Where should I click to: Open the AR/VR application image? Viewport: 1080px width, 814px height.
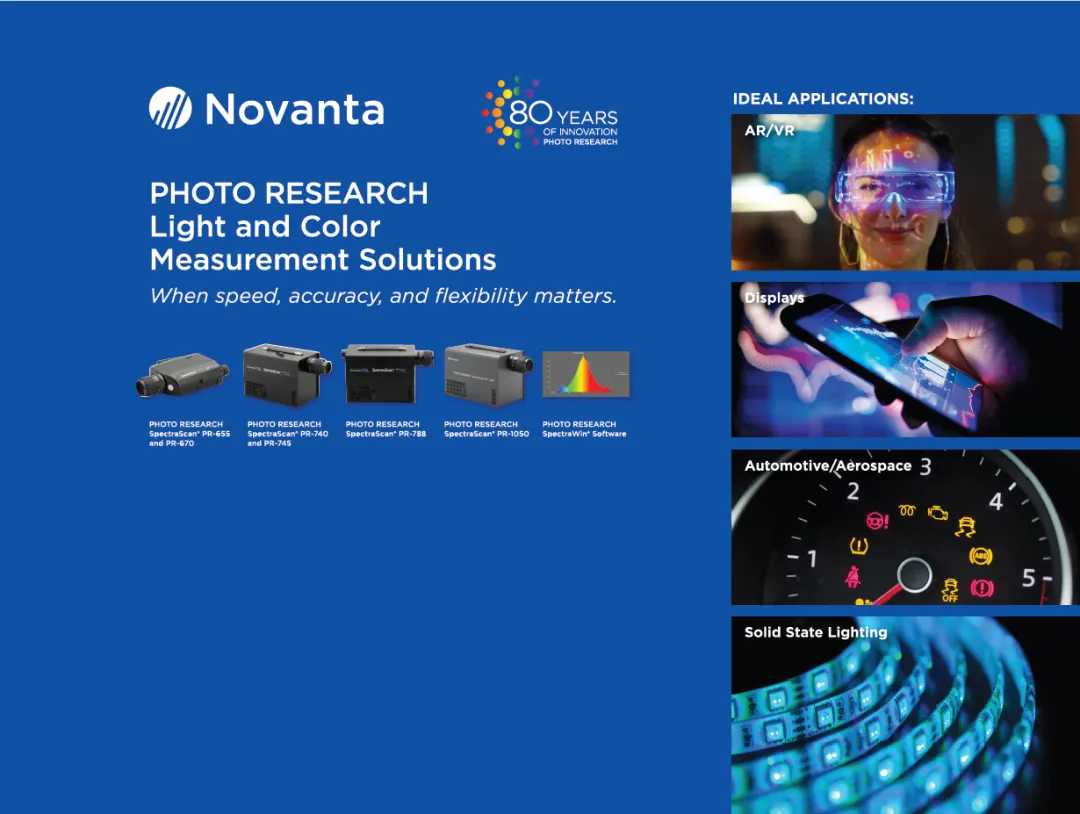tap(905, 192)
